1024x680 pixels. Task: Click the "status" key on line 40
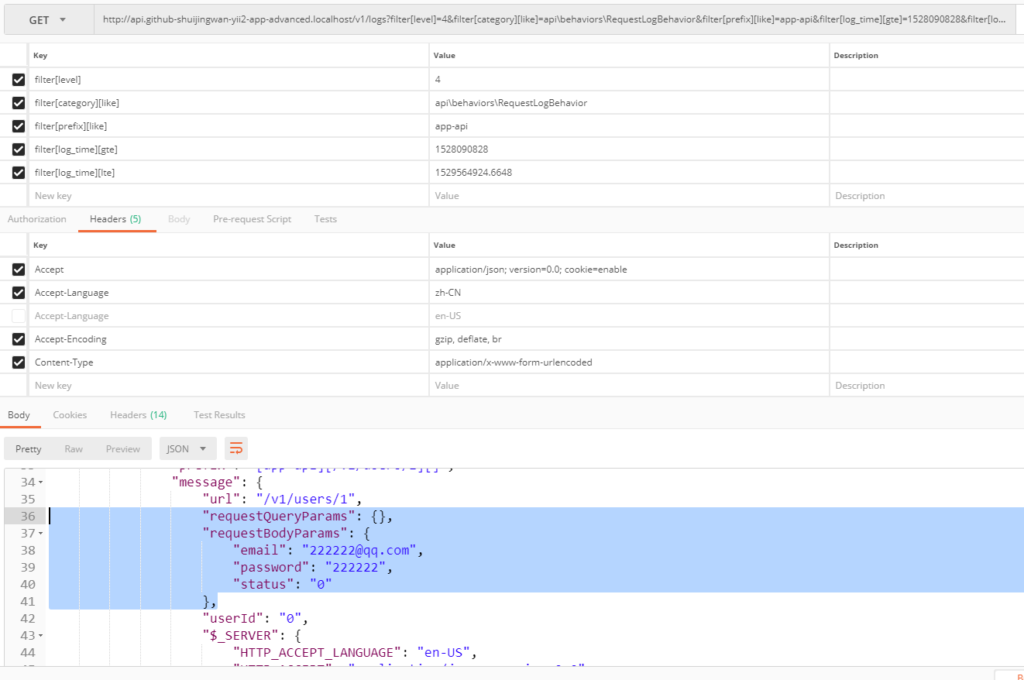263,584
